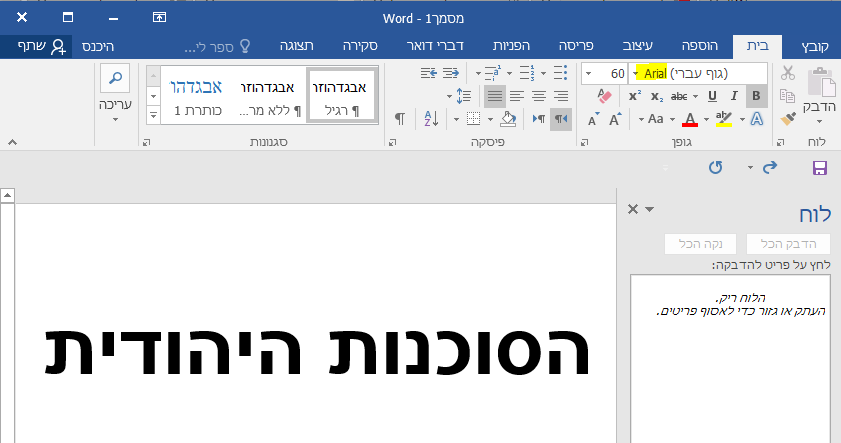The height and width of the screenshot is (443, 841).
Task: Click היכנס (Sign in) link
Action: click(98, 47)
